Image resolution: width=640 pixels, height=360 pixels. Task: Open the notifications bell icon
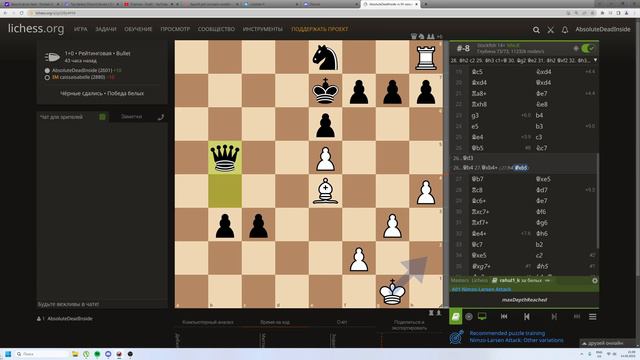[565, 29]
